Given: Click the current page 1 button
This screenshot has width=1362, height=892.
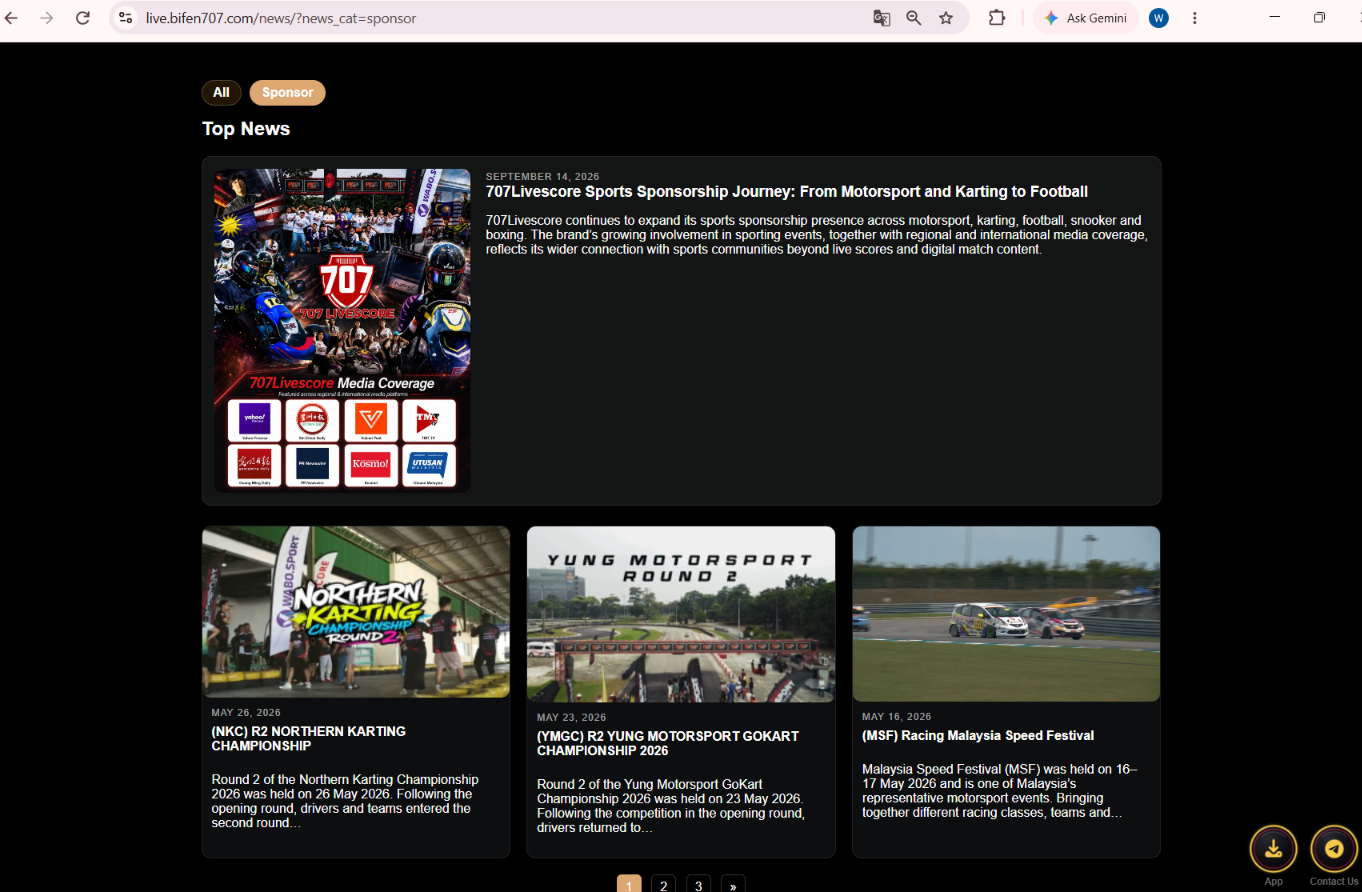Looking at the screenshot, I should click(629, 885).
